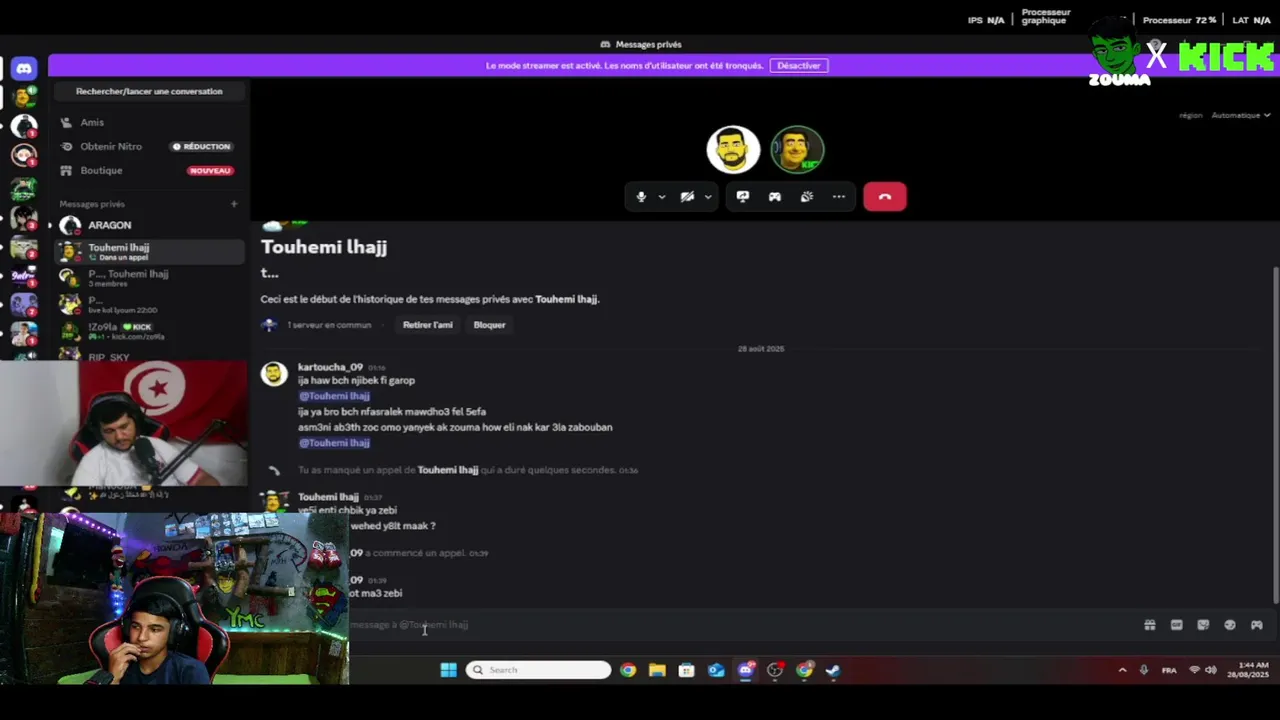Share your screen in the call
Screen dimensions: 1280x720
[x=742, y=197]
